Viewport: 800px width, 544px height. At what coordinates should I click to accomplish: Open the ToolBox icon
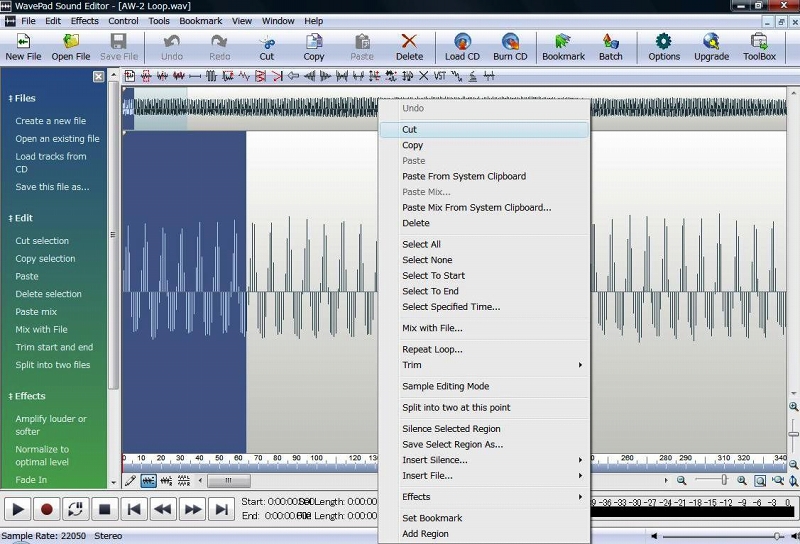pyautogui.click(x=759, y=41)
